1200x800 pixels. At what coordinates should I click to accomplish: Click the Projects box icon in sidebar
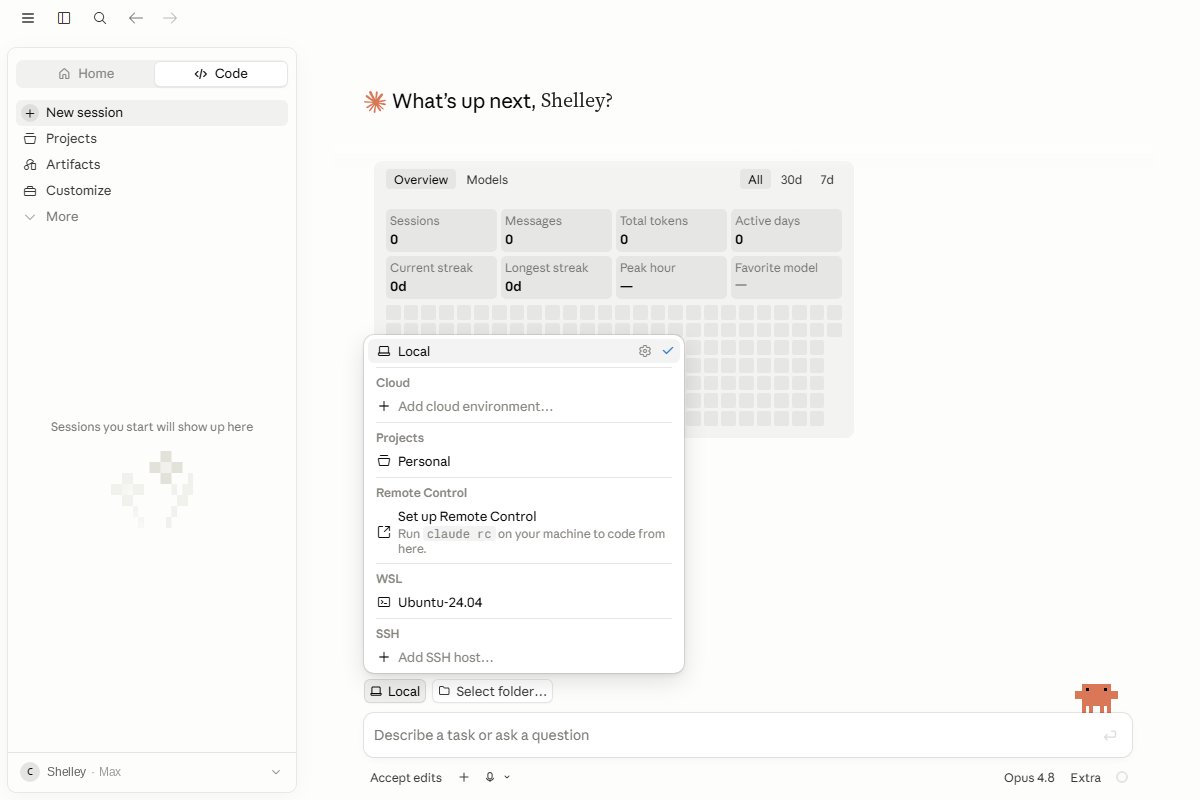[30, 139]
